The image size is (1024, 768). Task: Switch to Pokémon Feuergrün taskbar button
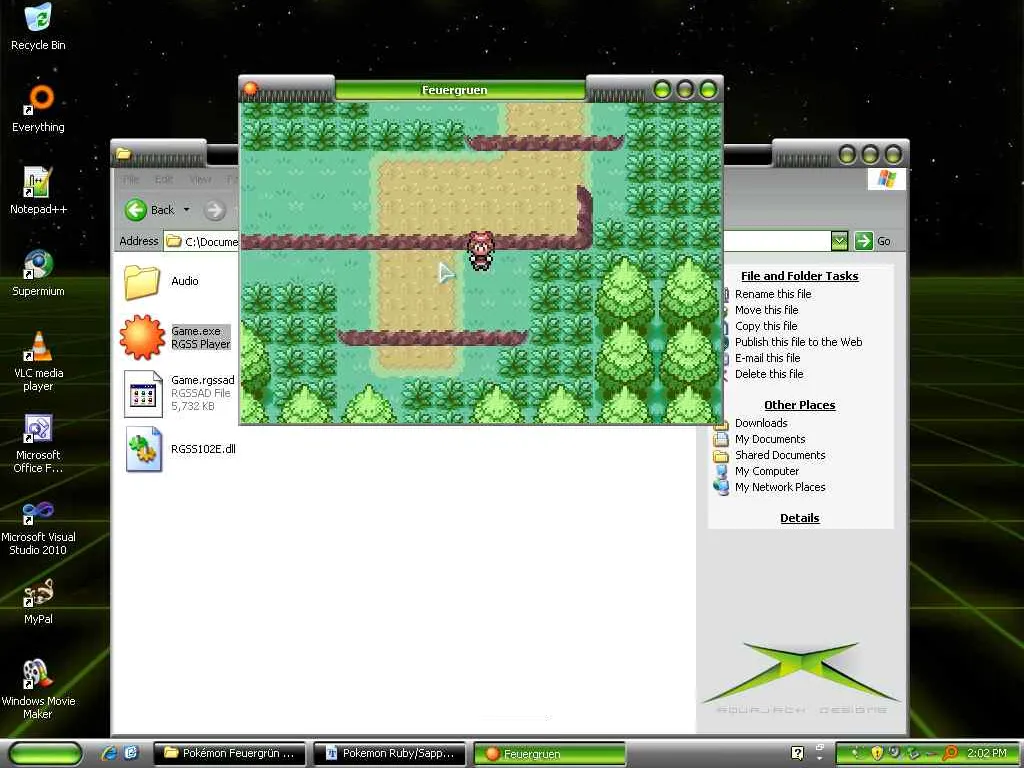tap(230, 753)
